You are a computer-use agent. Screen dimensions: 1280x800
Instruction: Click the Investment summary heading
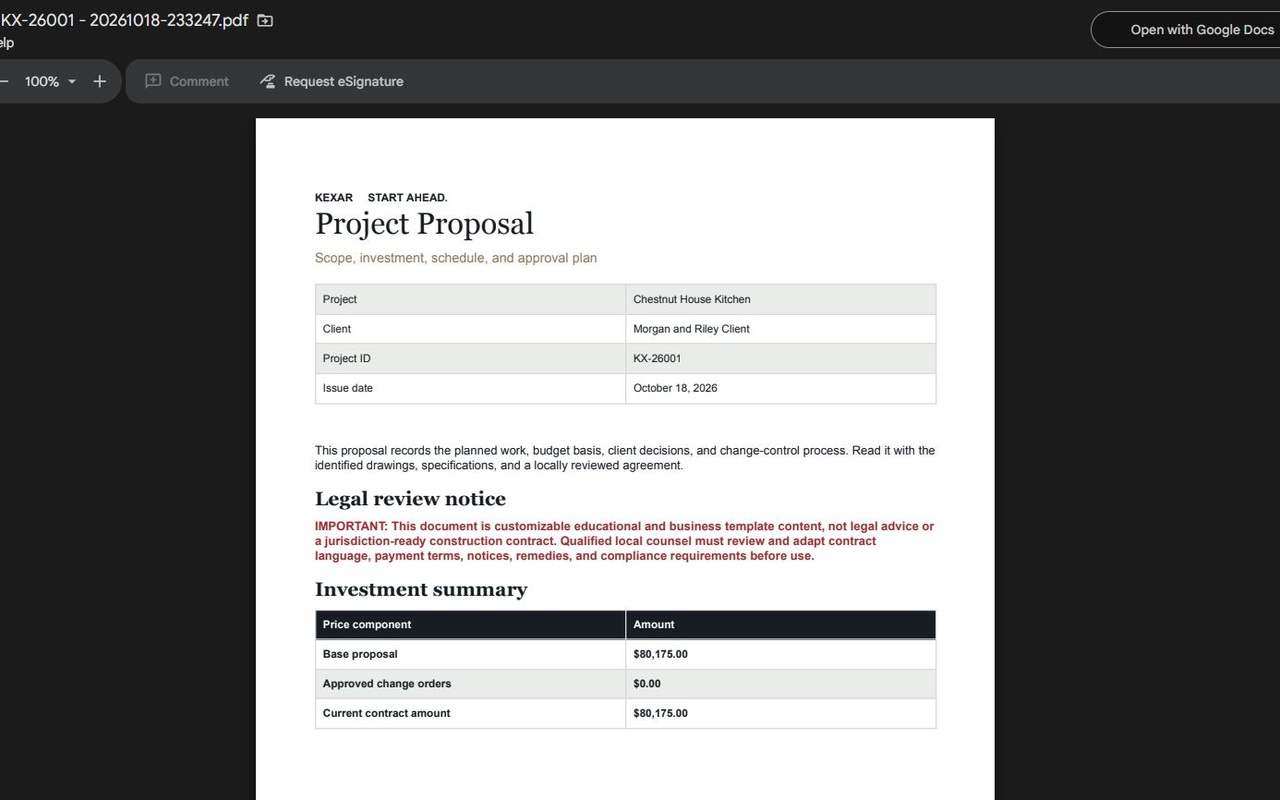421,590
